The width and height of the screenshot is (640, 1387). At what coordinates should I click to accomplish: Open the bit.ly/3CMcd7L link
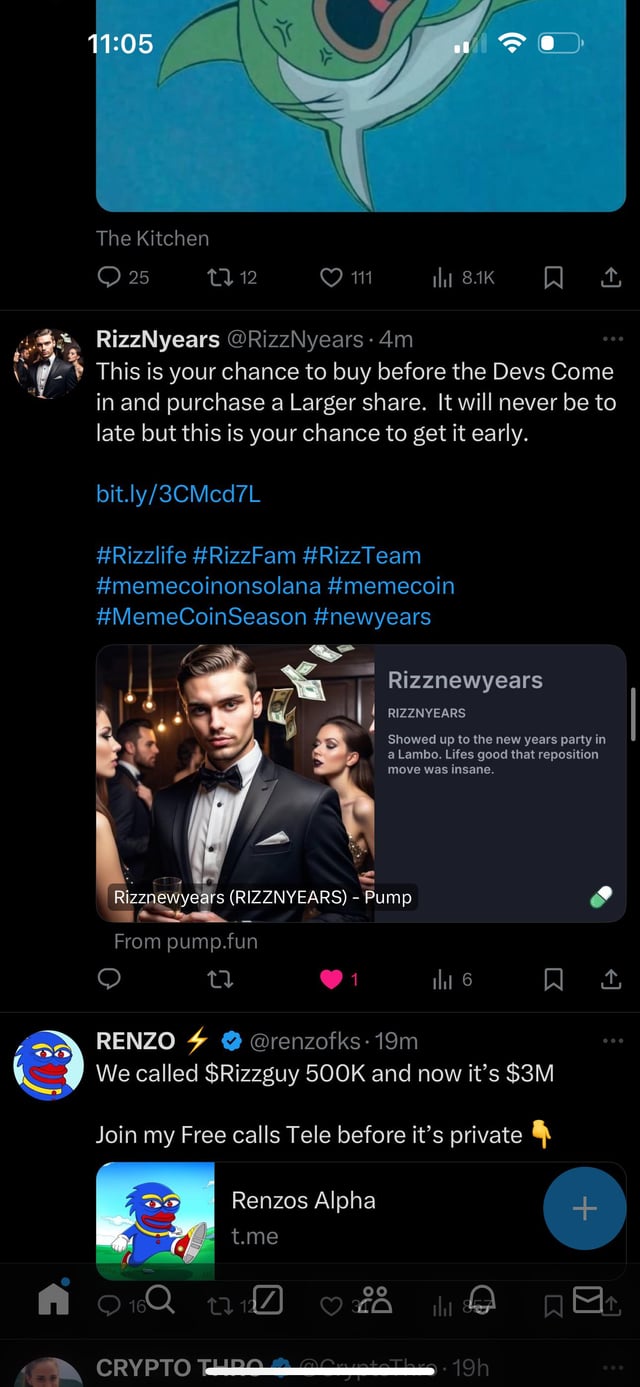pos(178,494)
